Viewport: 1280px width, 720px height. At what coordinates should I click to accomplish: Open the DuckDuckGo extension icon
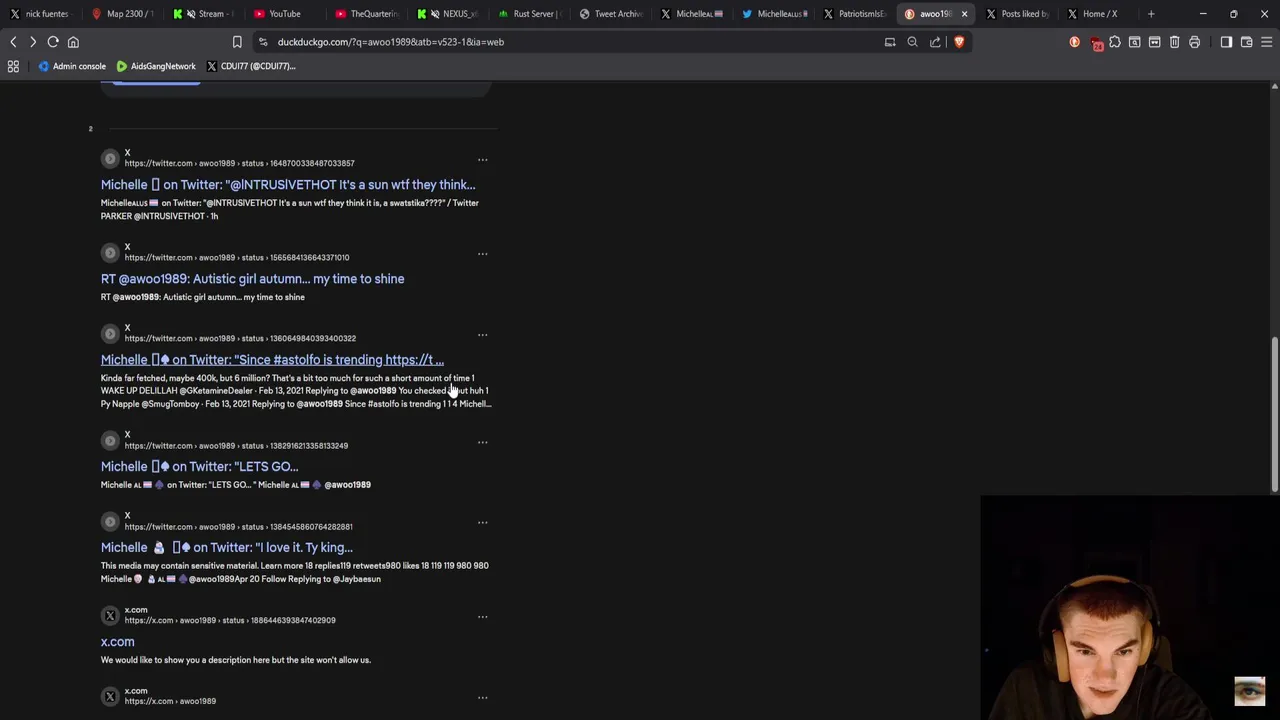coord(1075,42)
